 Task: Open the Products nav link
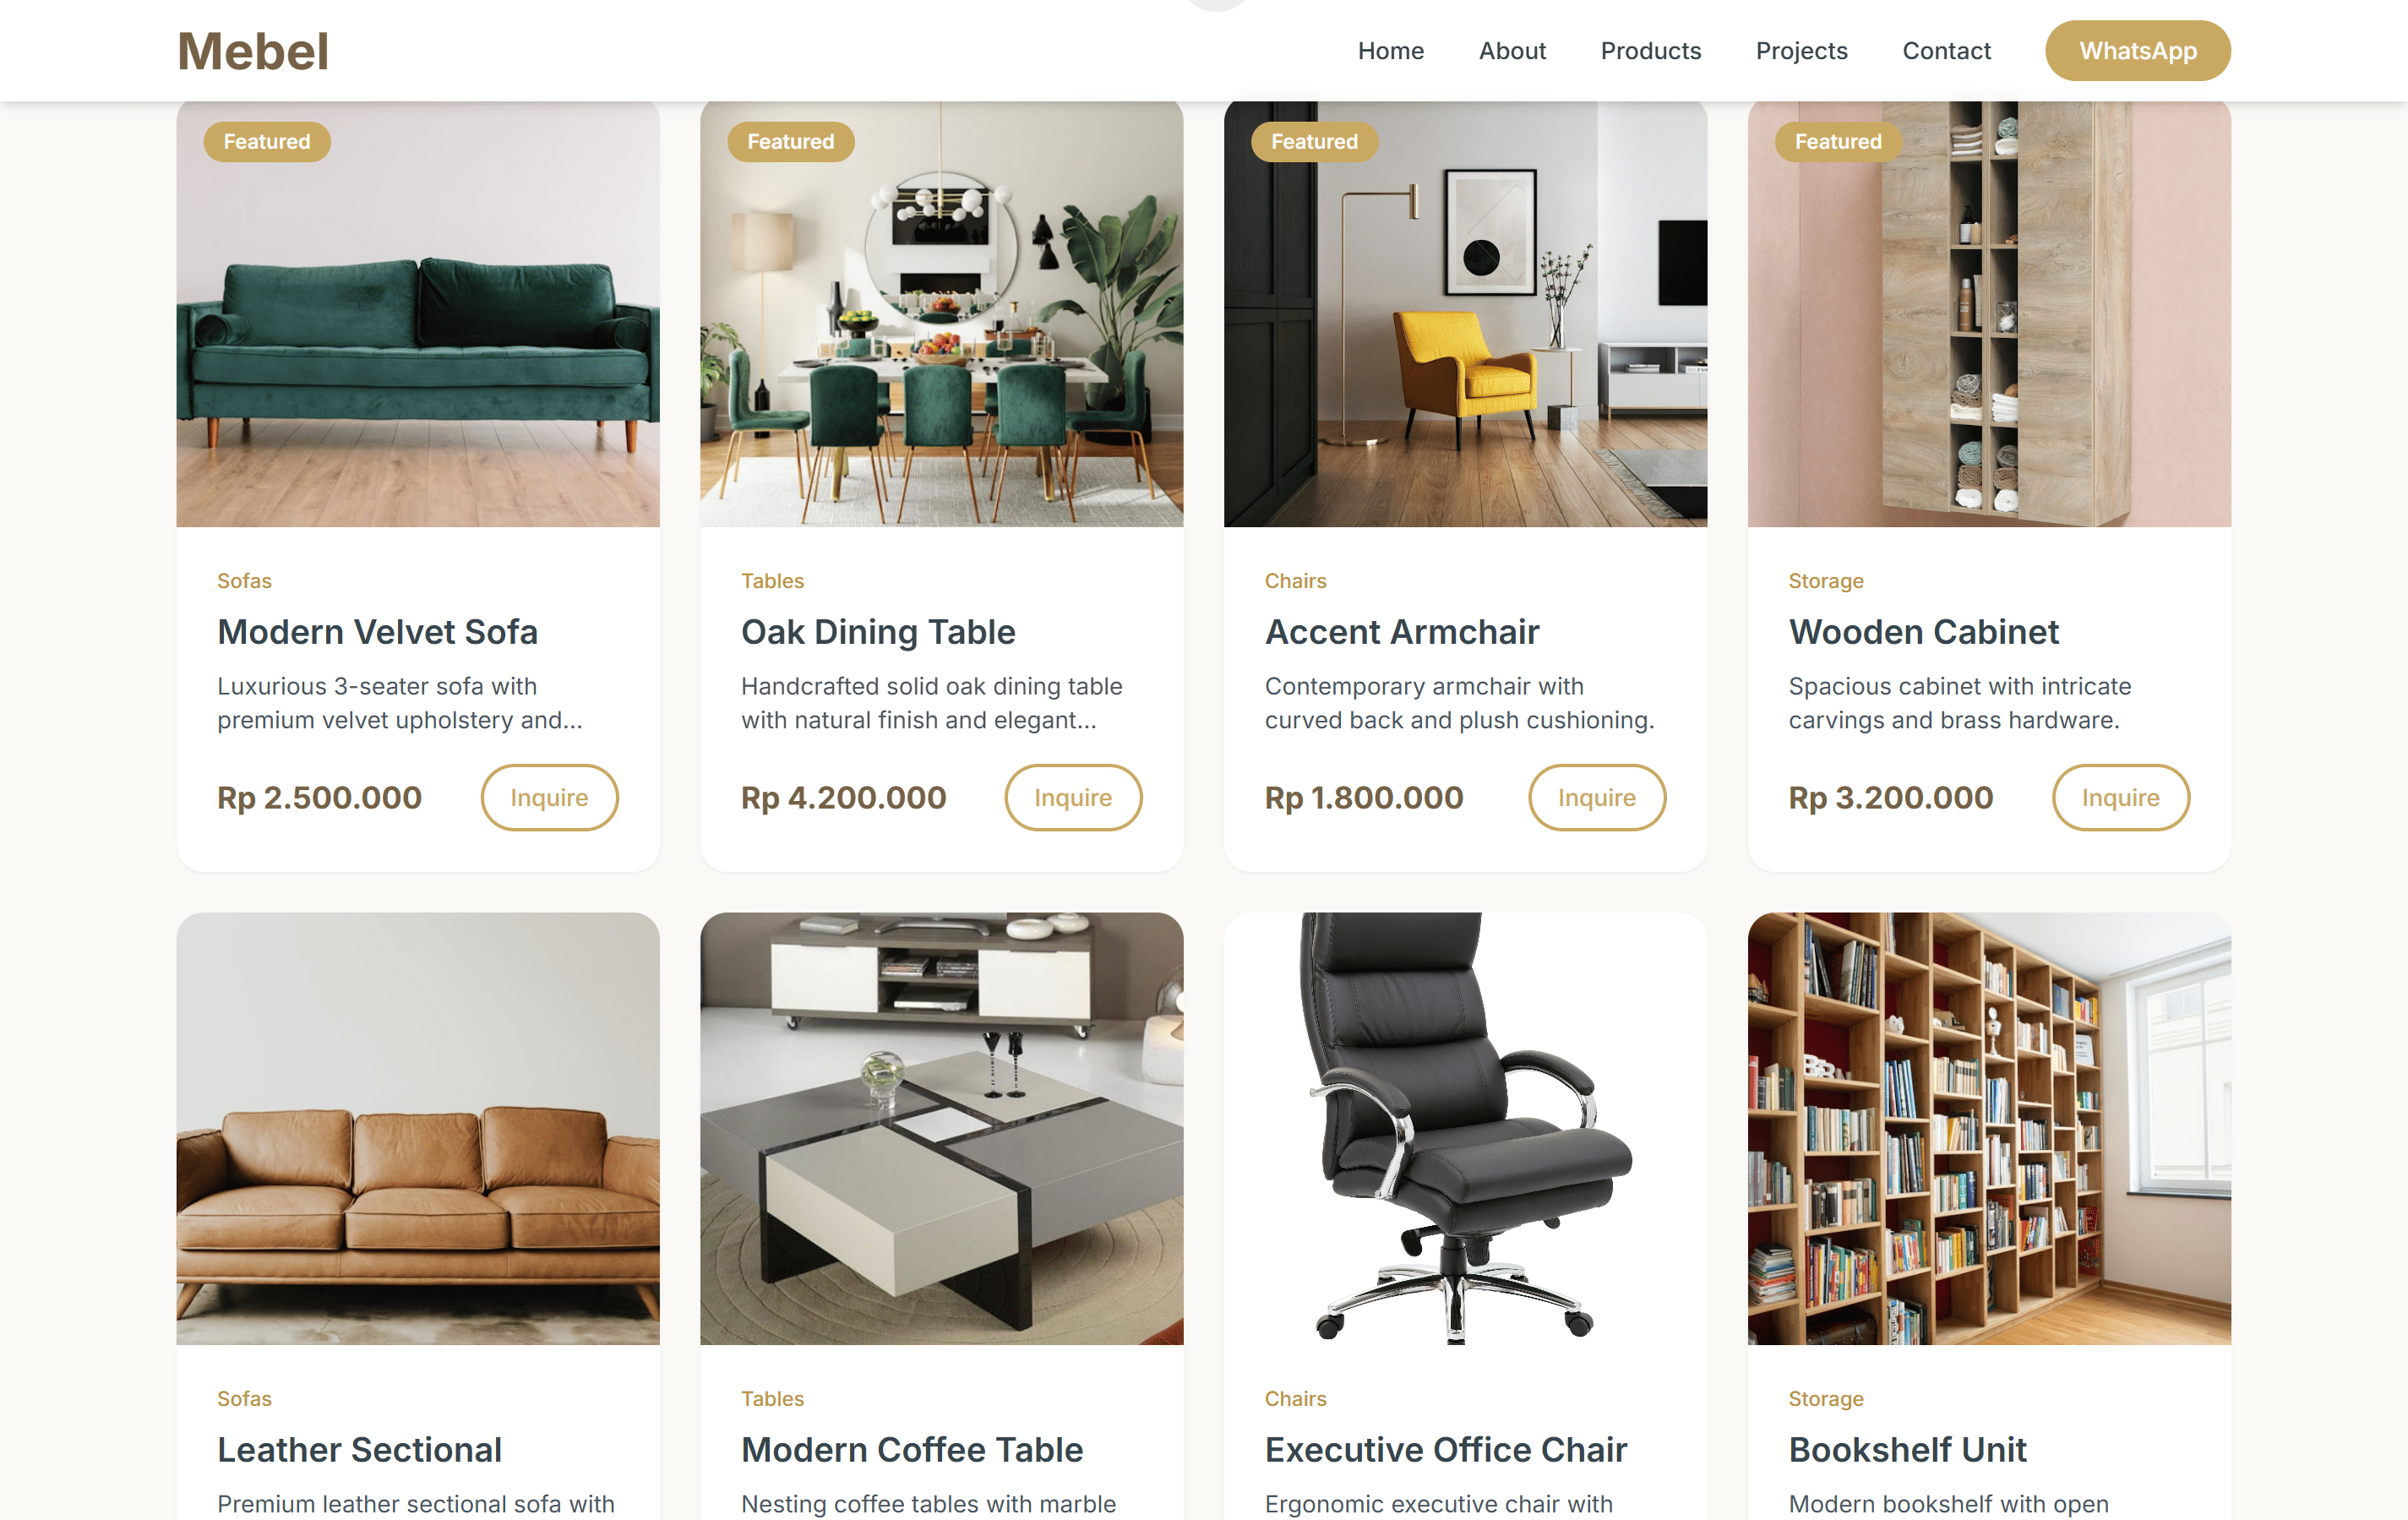point(1650,51)
